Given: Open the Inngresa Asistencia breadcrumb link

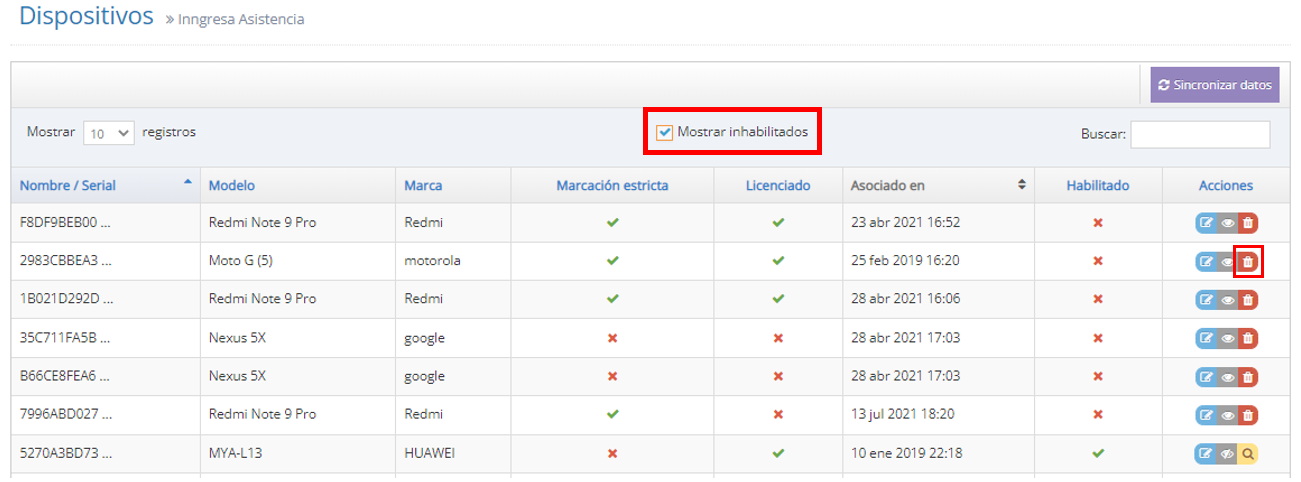Looking at the screenshot, I should [x=241, y=19].
